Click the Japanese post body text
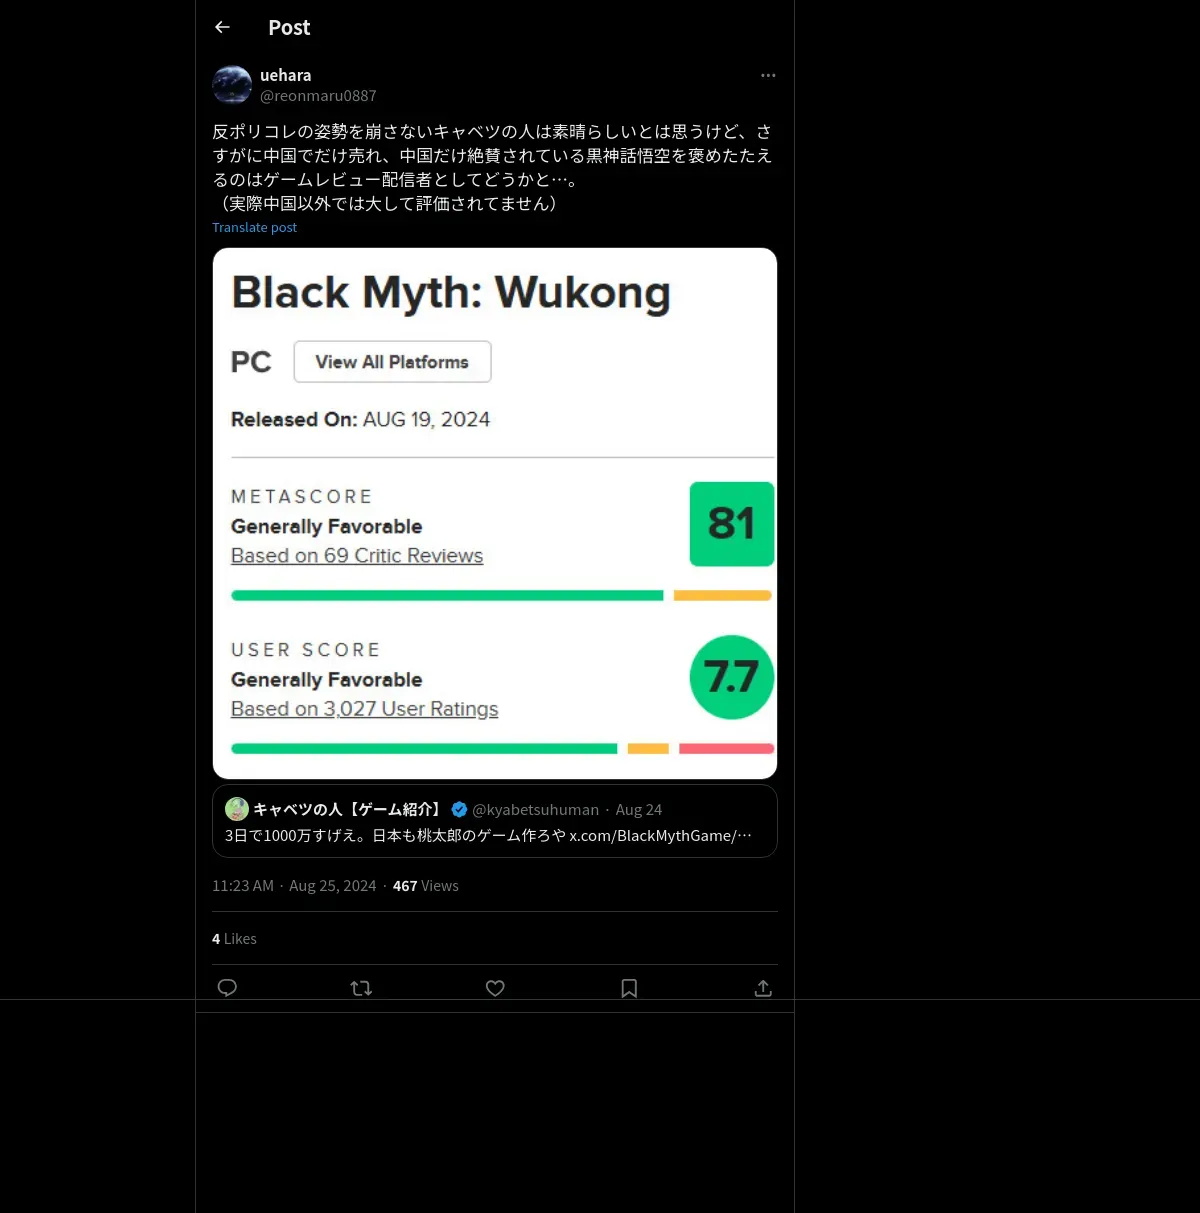The image size is (1200, 1213). click(492, 167)
